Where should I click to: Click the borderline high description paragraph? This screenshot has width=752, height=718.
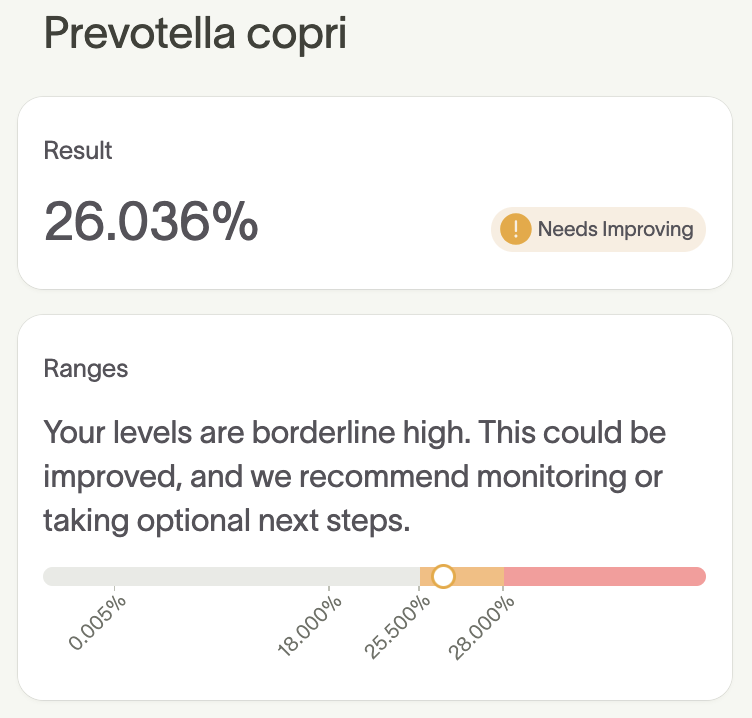pos(355,477)
